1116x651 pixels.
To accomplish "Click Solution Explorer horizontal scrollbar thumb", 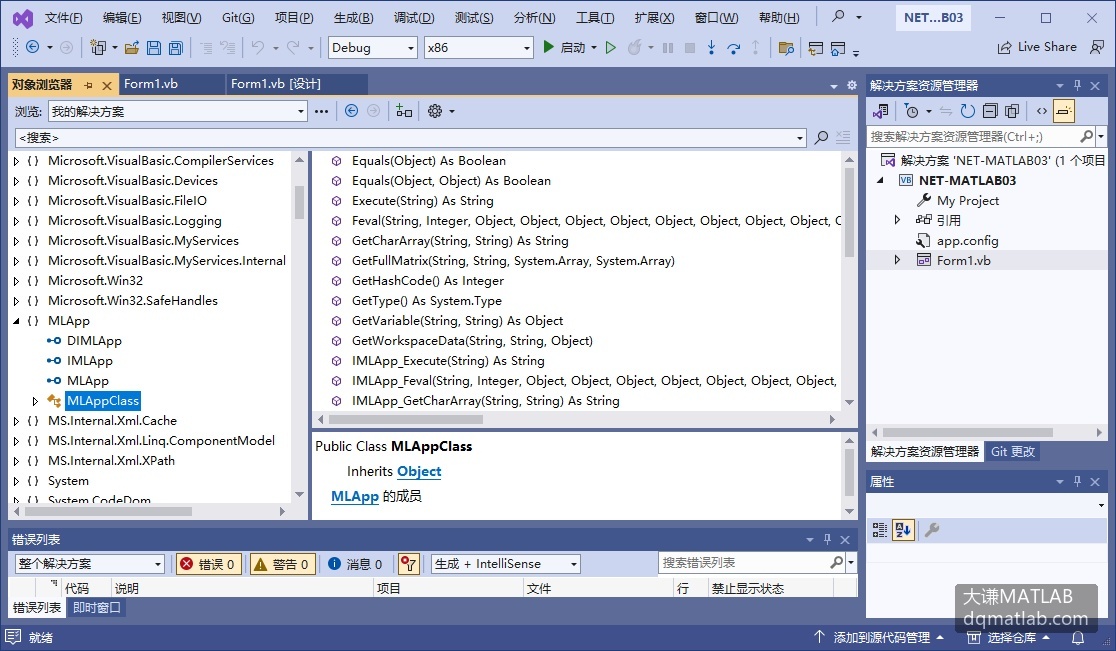I will point(967,432).
